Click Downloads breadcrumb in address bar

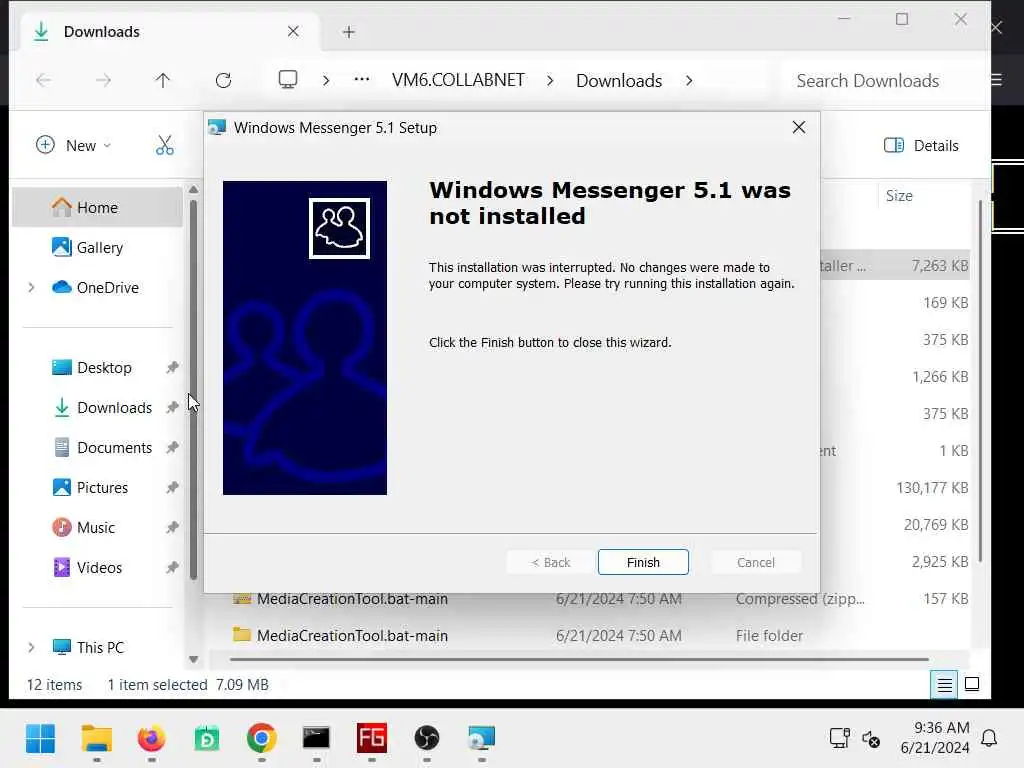point(619,80)
